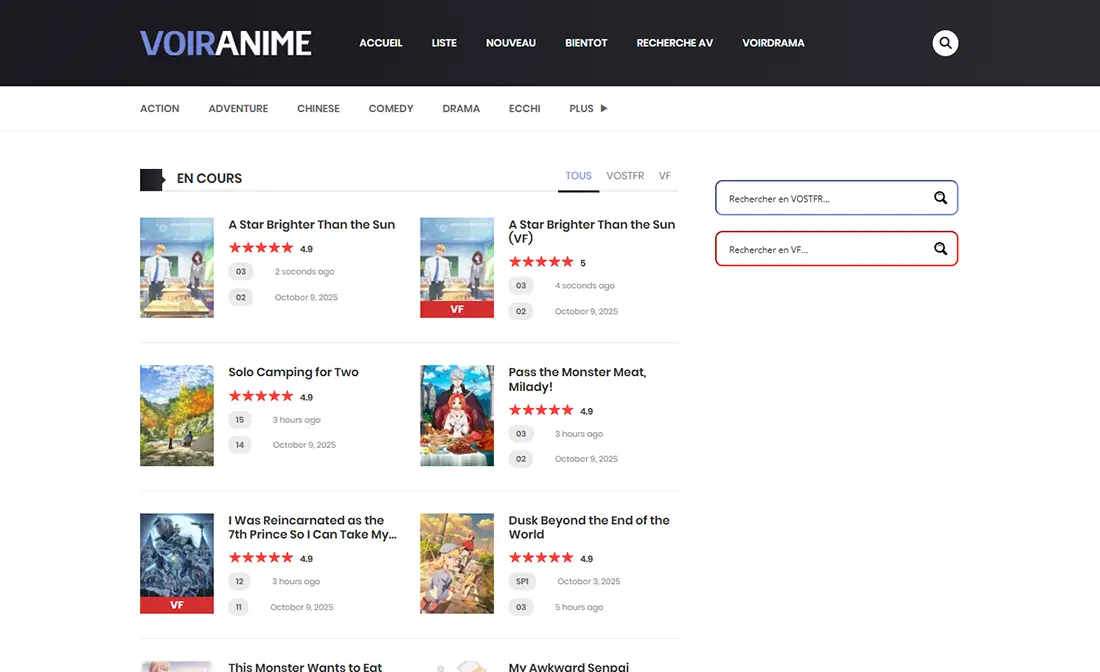Image resolution: width=1100 pixels, height=672 pixels.
Task: Open the NOUVEAU navigation item
Action: (511, 43)
